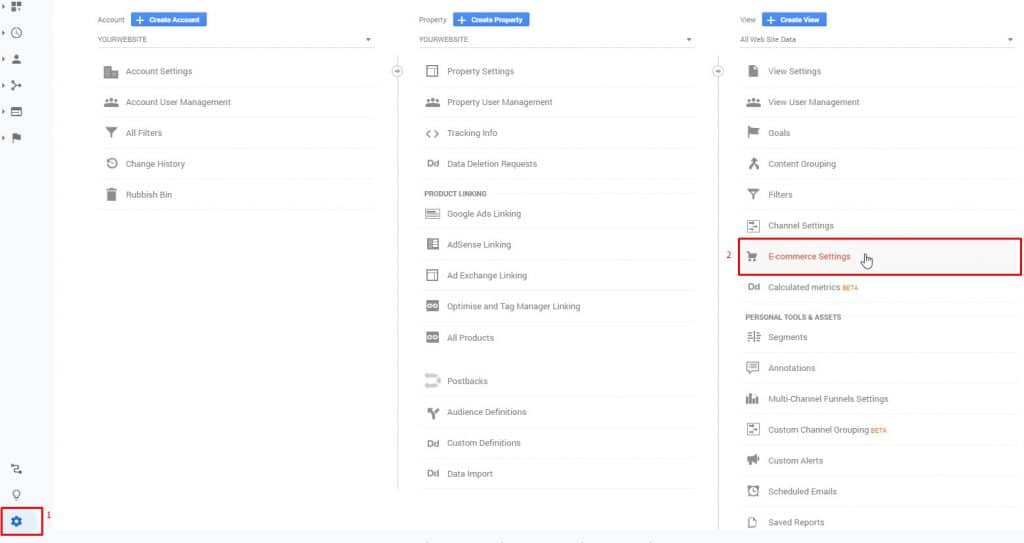
Task: Click the AdSense Linking icon
Action: coord(432,244)
